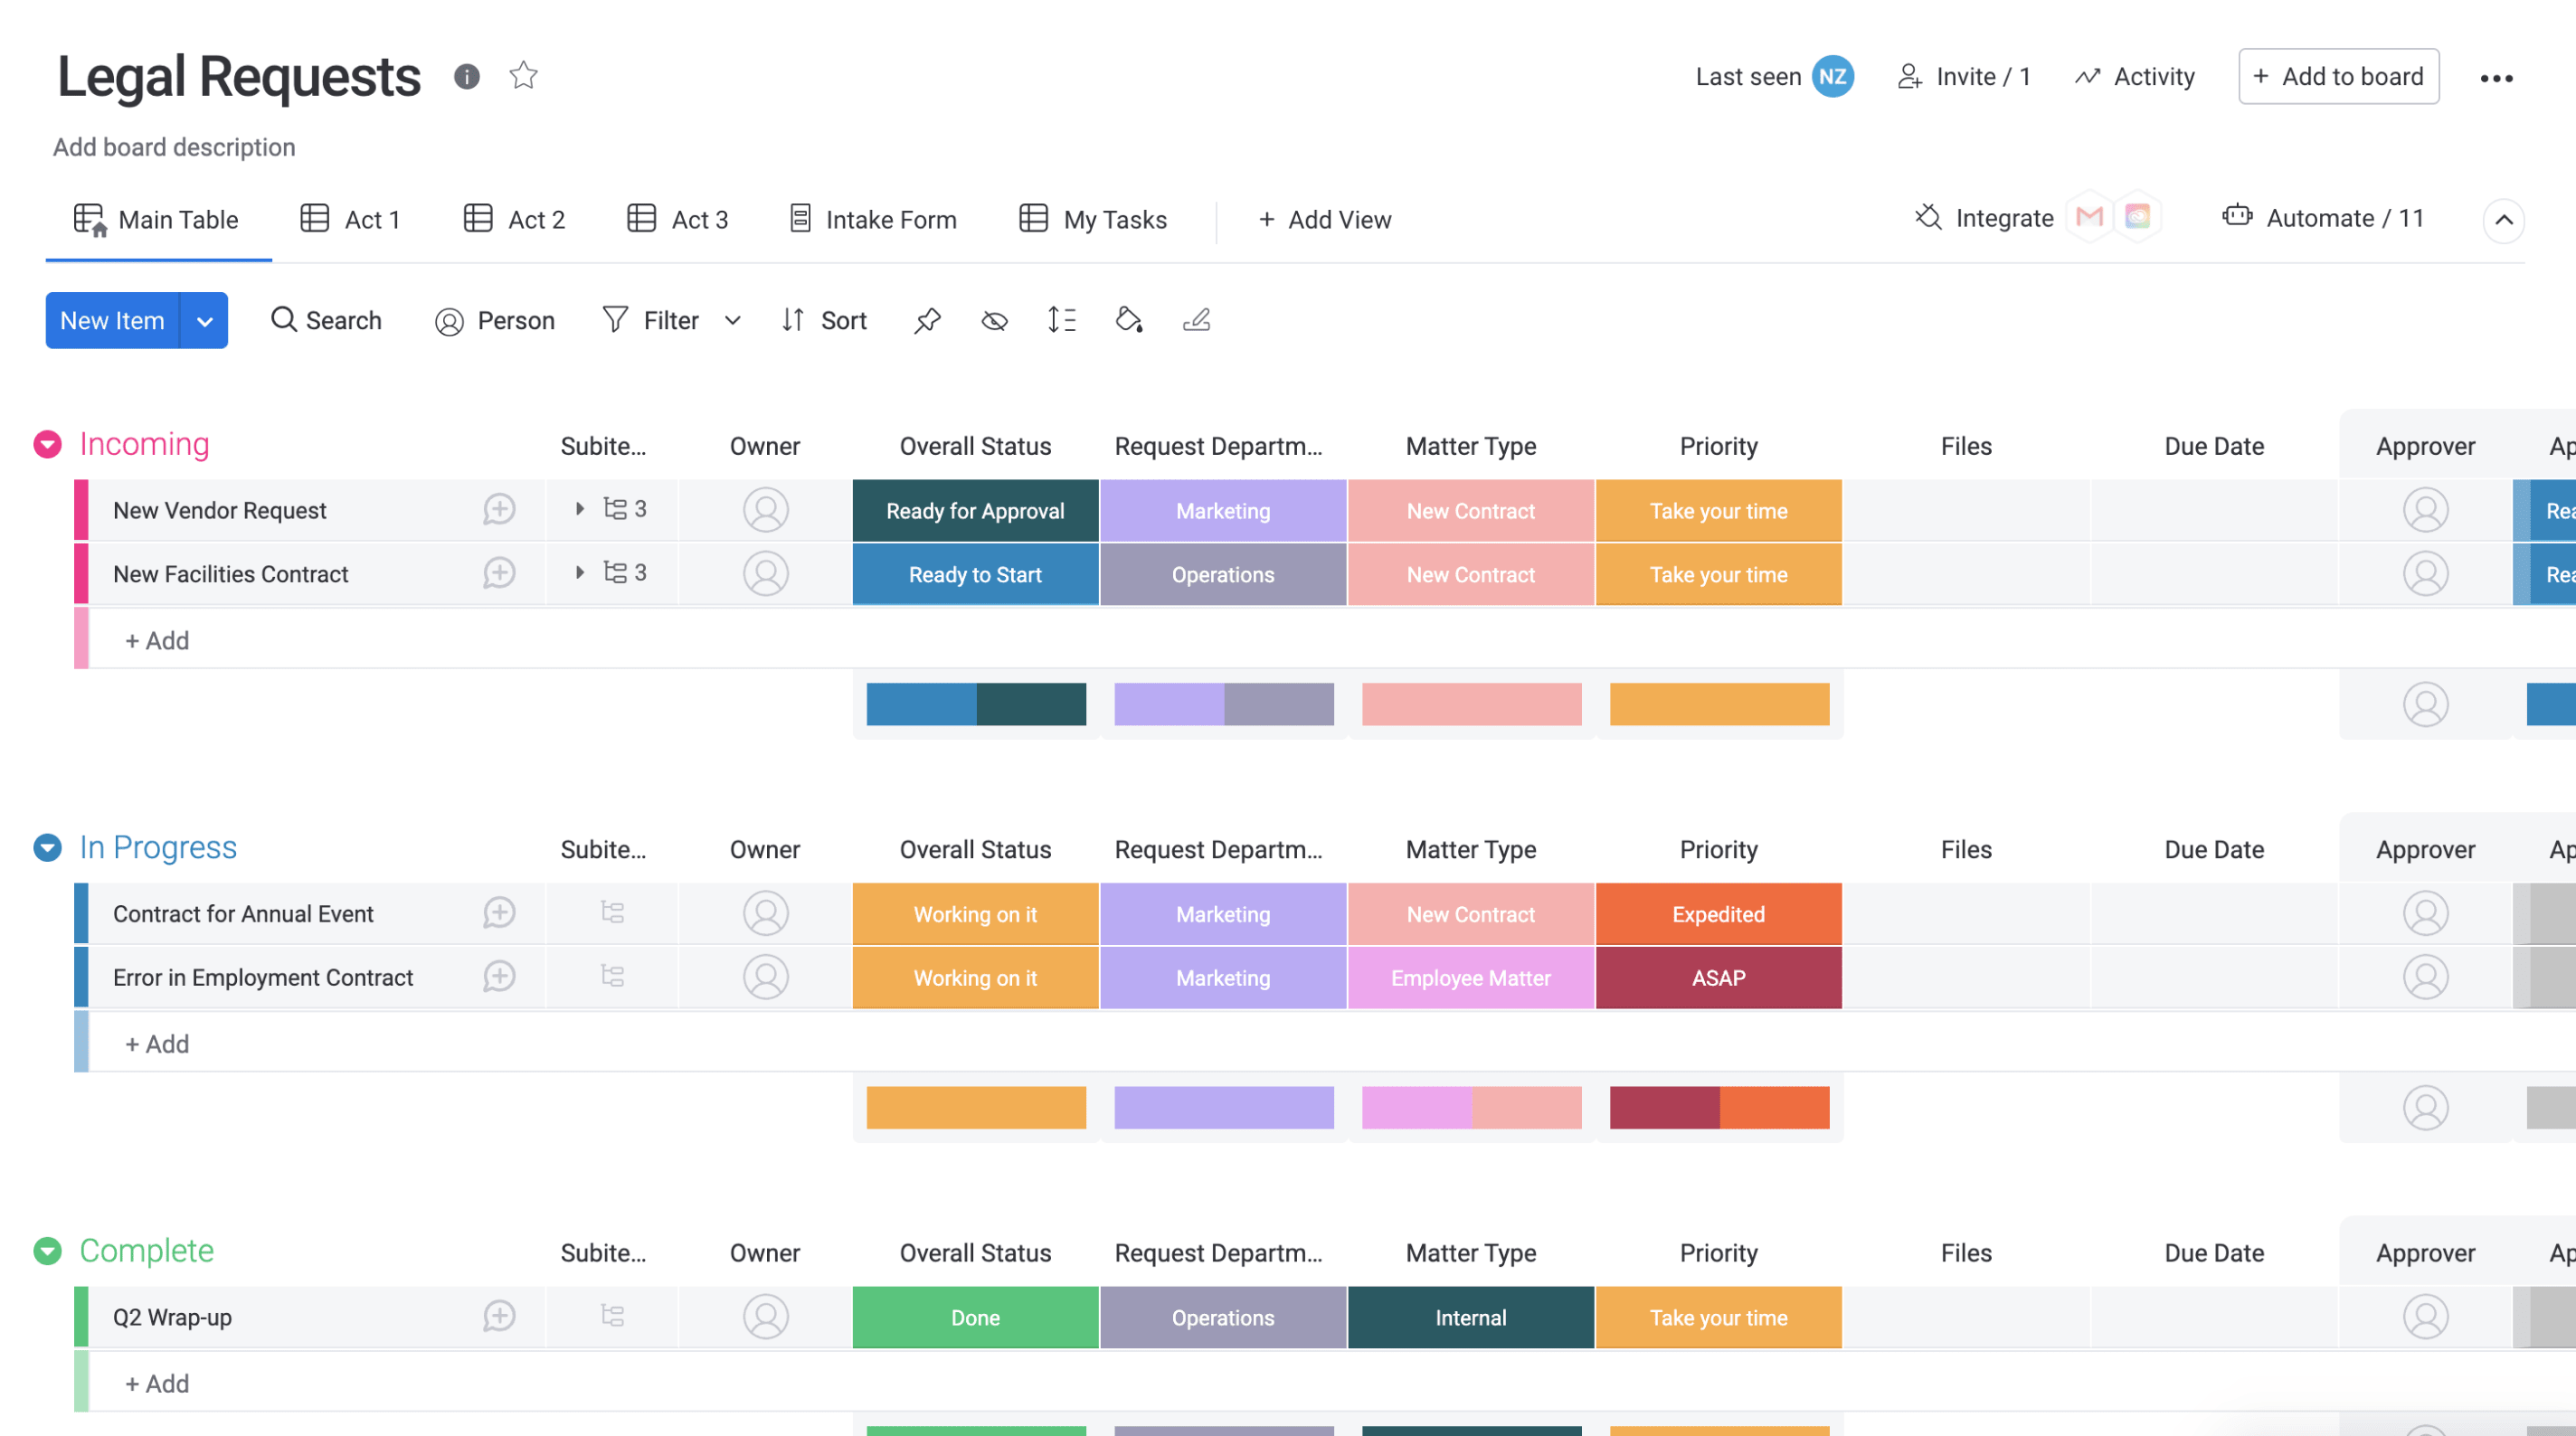Viewport: 2576px width, 1436px height.
Task: Set approver for Contract for Annual Event
Action: 2425,913
